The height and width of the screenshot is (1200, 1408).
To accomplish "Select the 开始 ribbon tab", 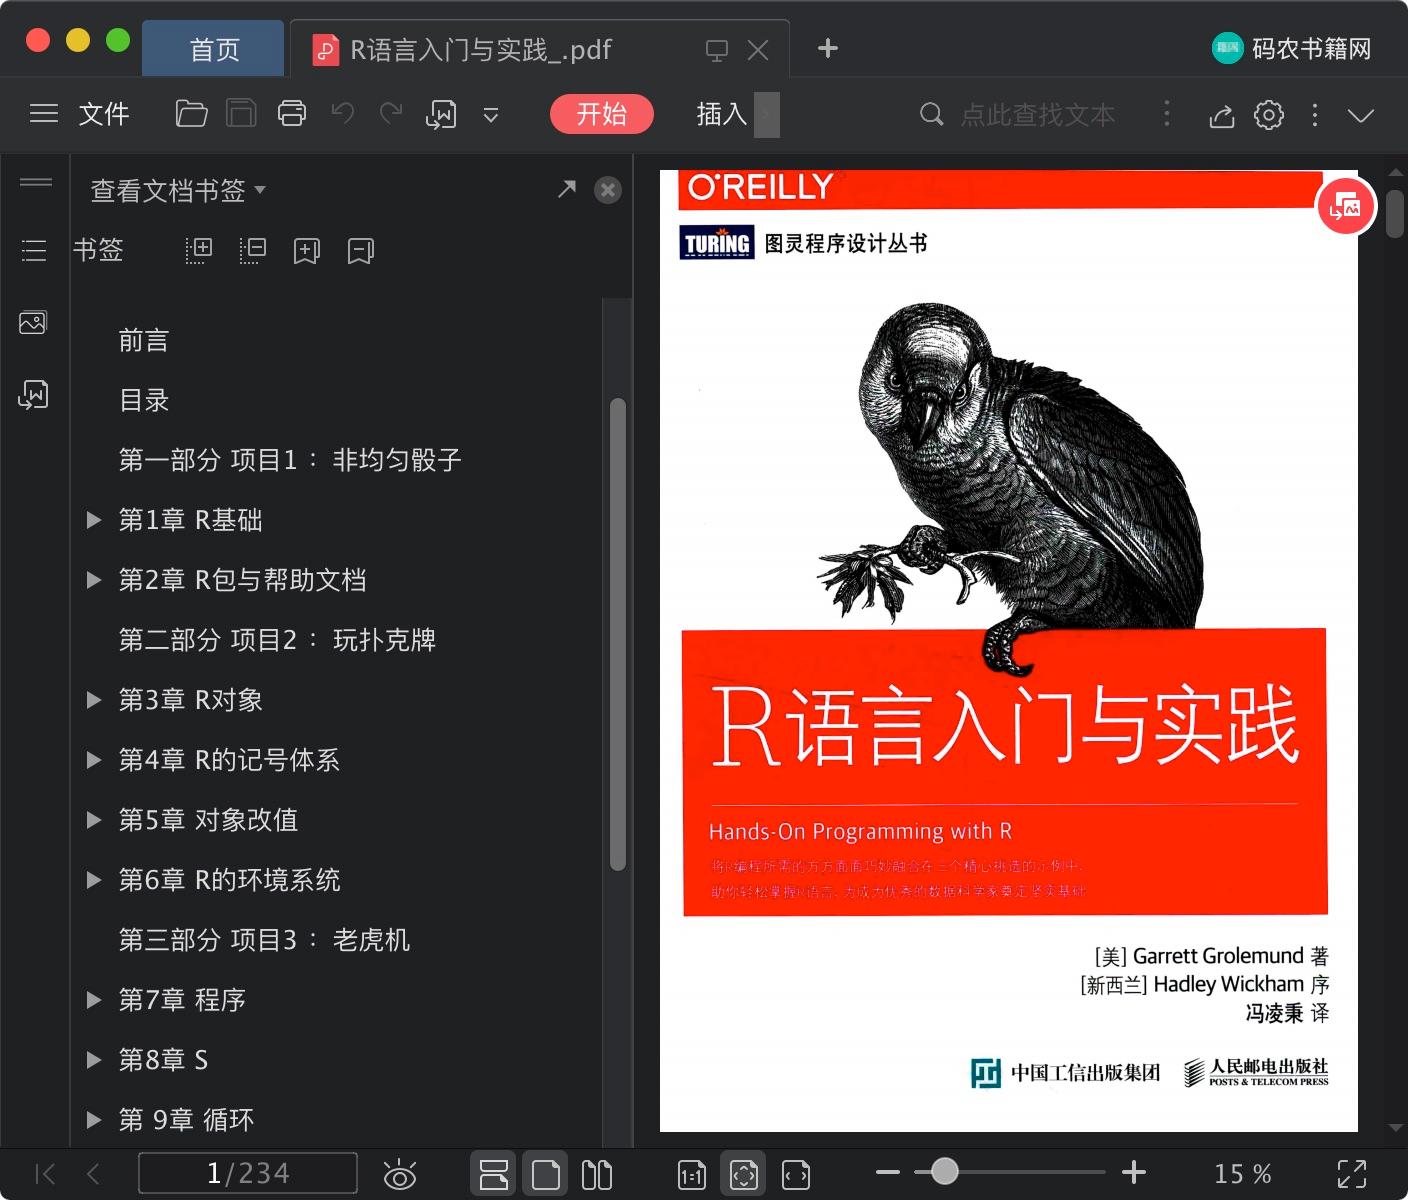I will (x=601, y=114).
